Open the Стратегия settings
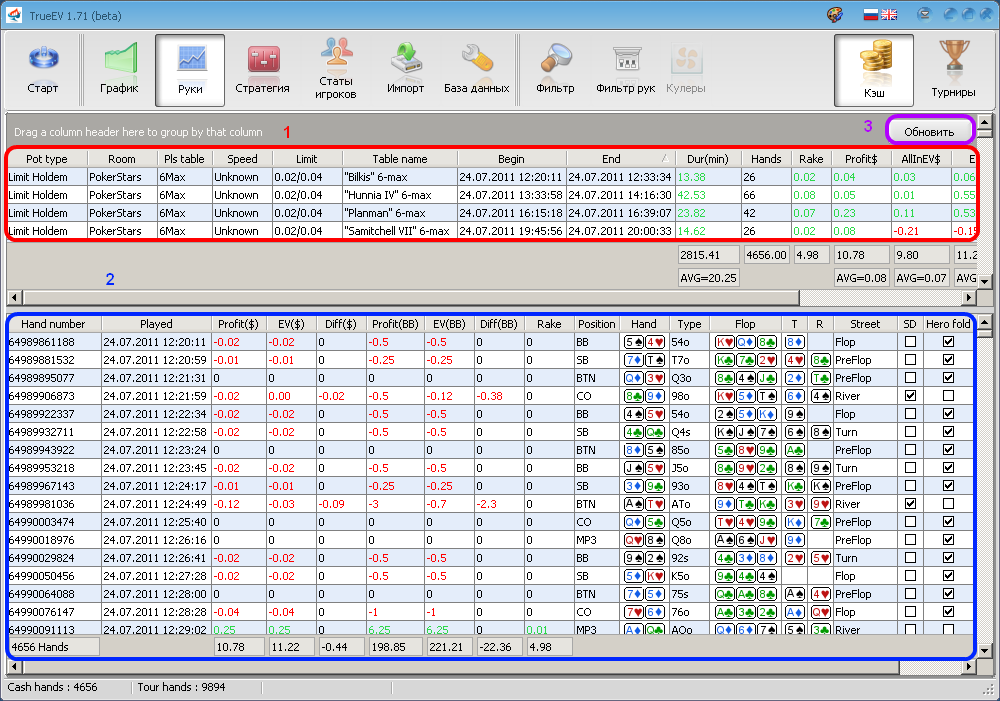 point(262,70)
